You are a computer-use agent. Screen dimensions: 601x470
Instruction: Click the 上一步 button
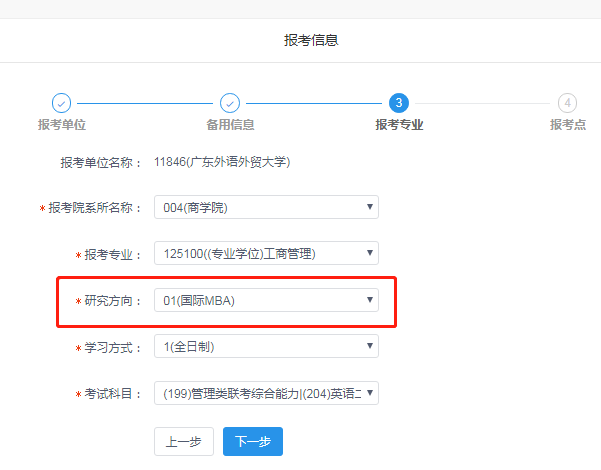click(184, 441)
